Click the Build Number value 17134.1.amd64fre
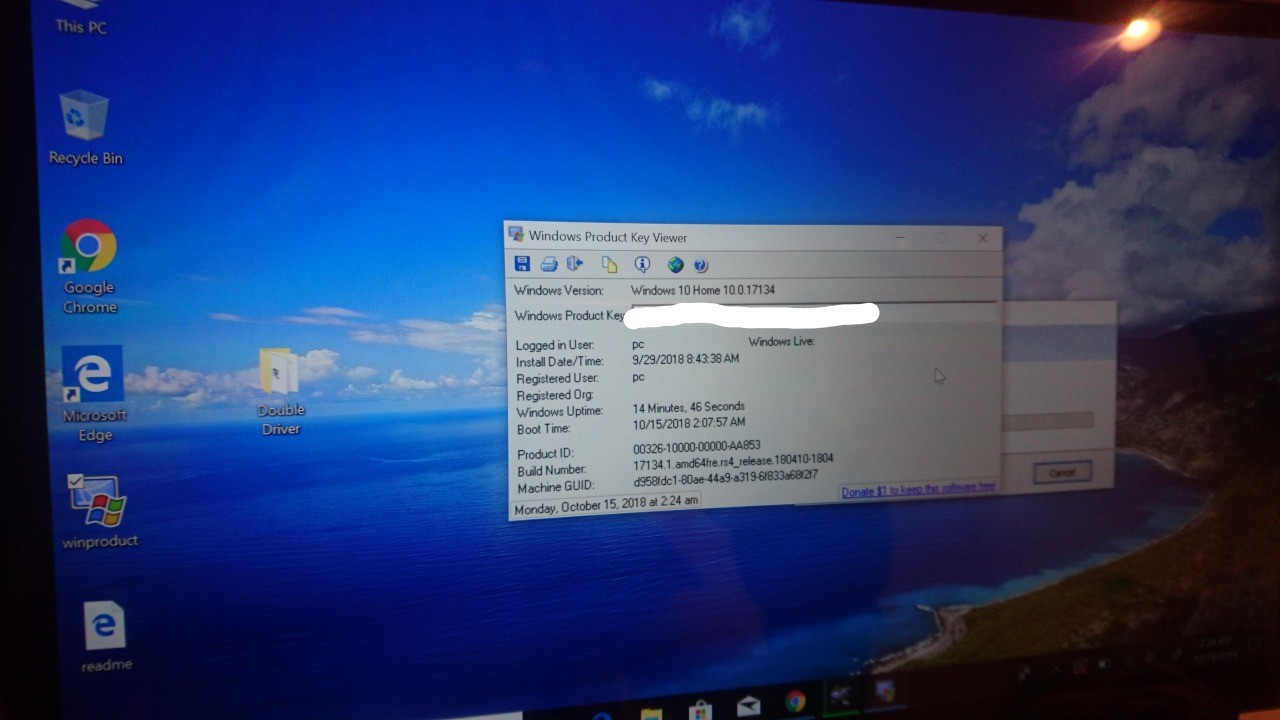The image size is (1280, 720). coord(733,462)
